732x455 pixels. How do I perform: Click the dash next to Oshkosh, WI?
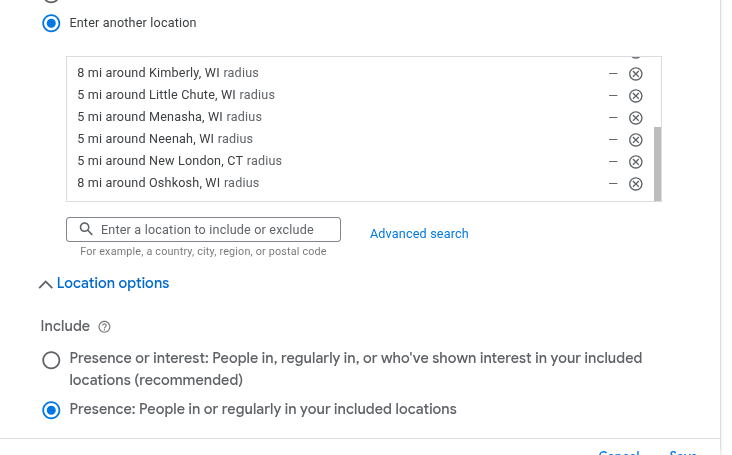[x=613, y=184]
